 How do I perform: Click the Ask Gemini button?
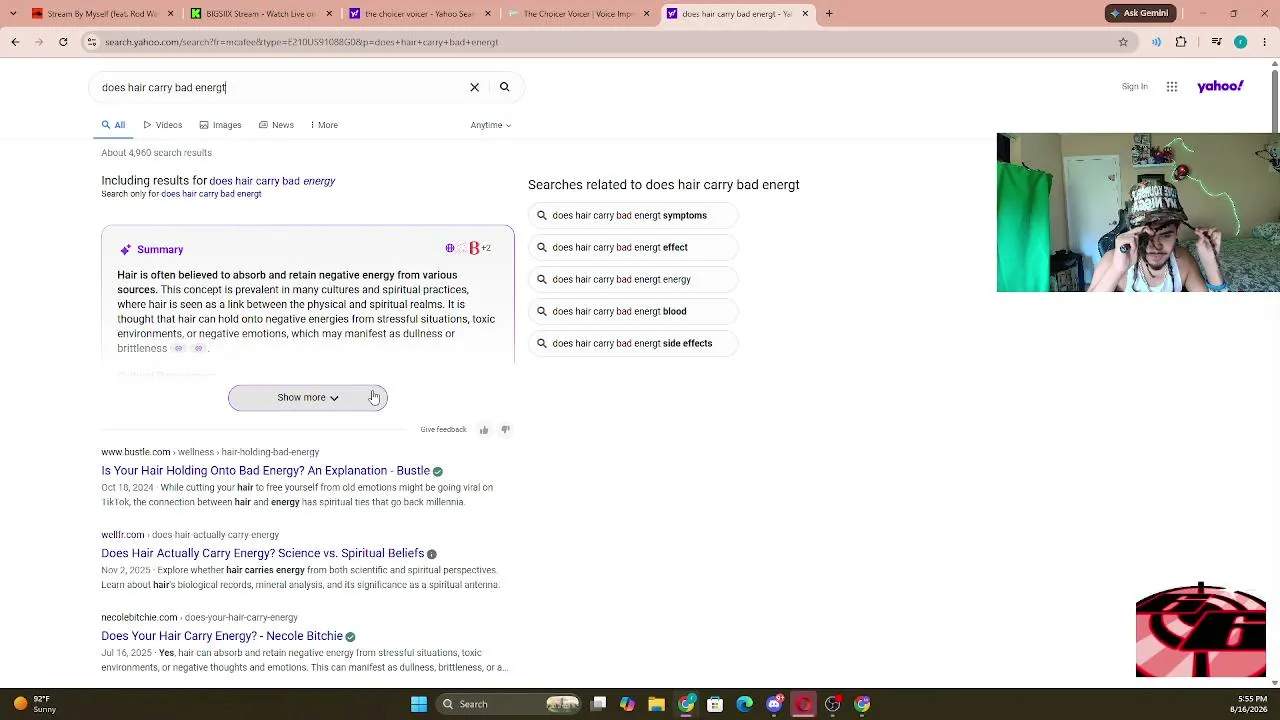[1140, 13]
